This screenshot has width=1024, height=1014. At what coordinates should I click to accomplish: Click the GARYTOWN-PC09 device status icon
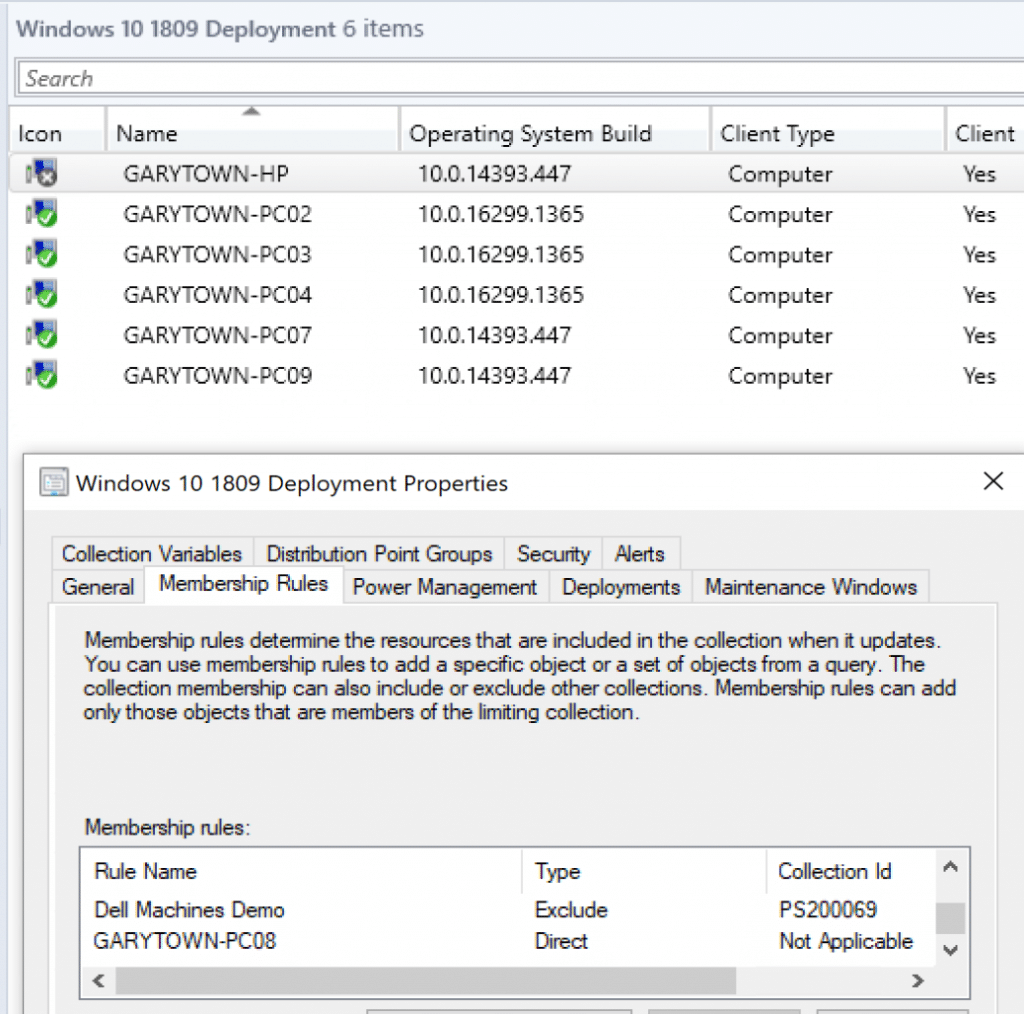click(42, 376)
